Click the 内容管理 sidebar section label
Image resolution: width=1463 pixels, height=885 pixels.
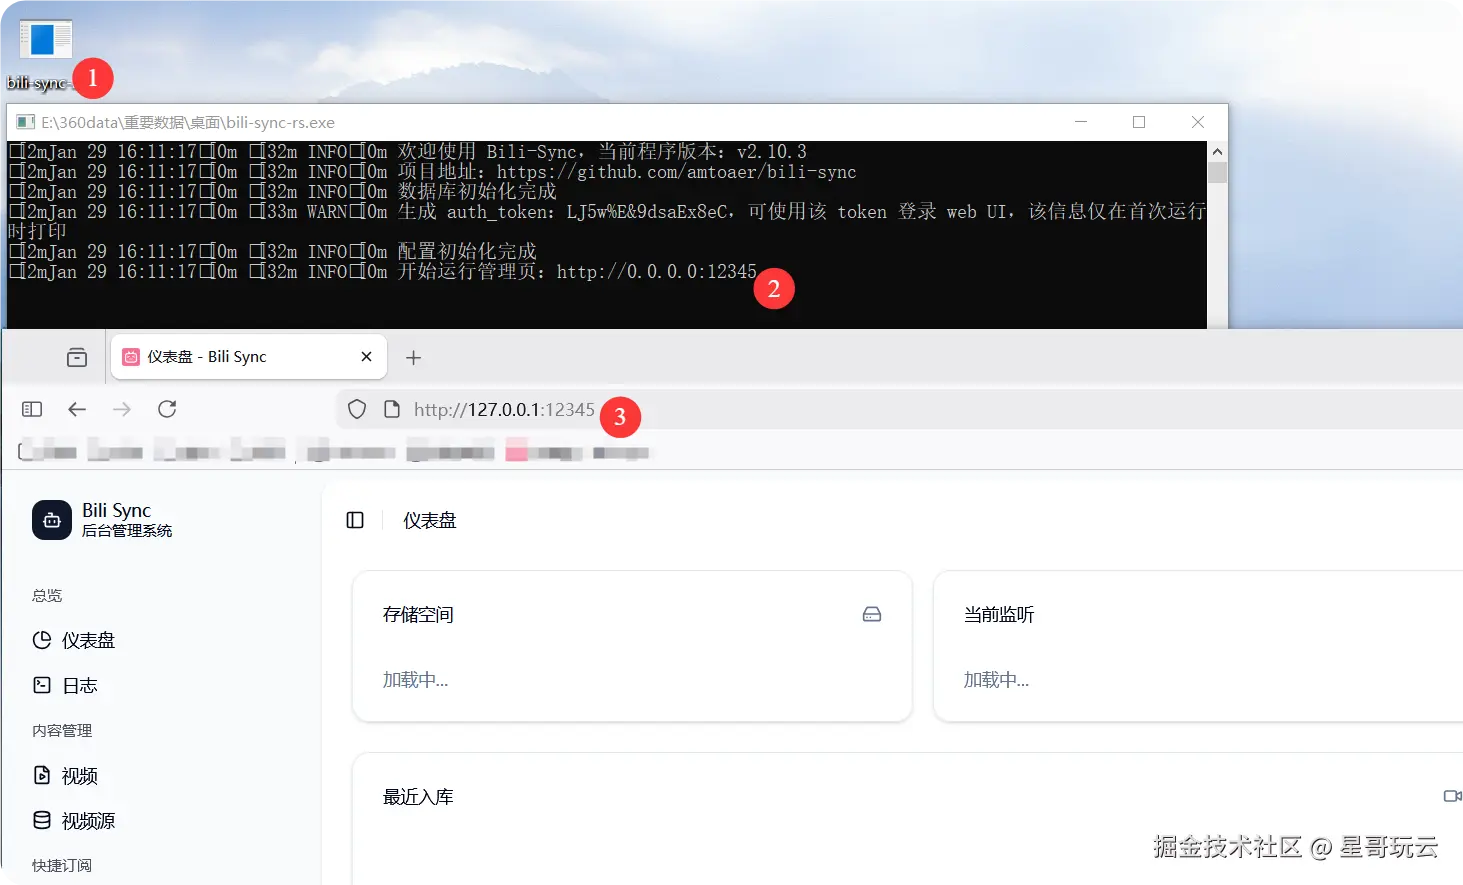click(62, 730)
